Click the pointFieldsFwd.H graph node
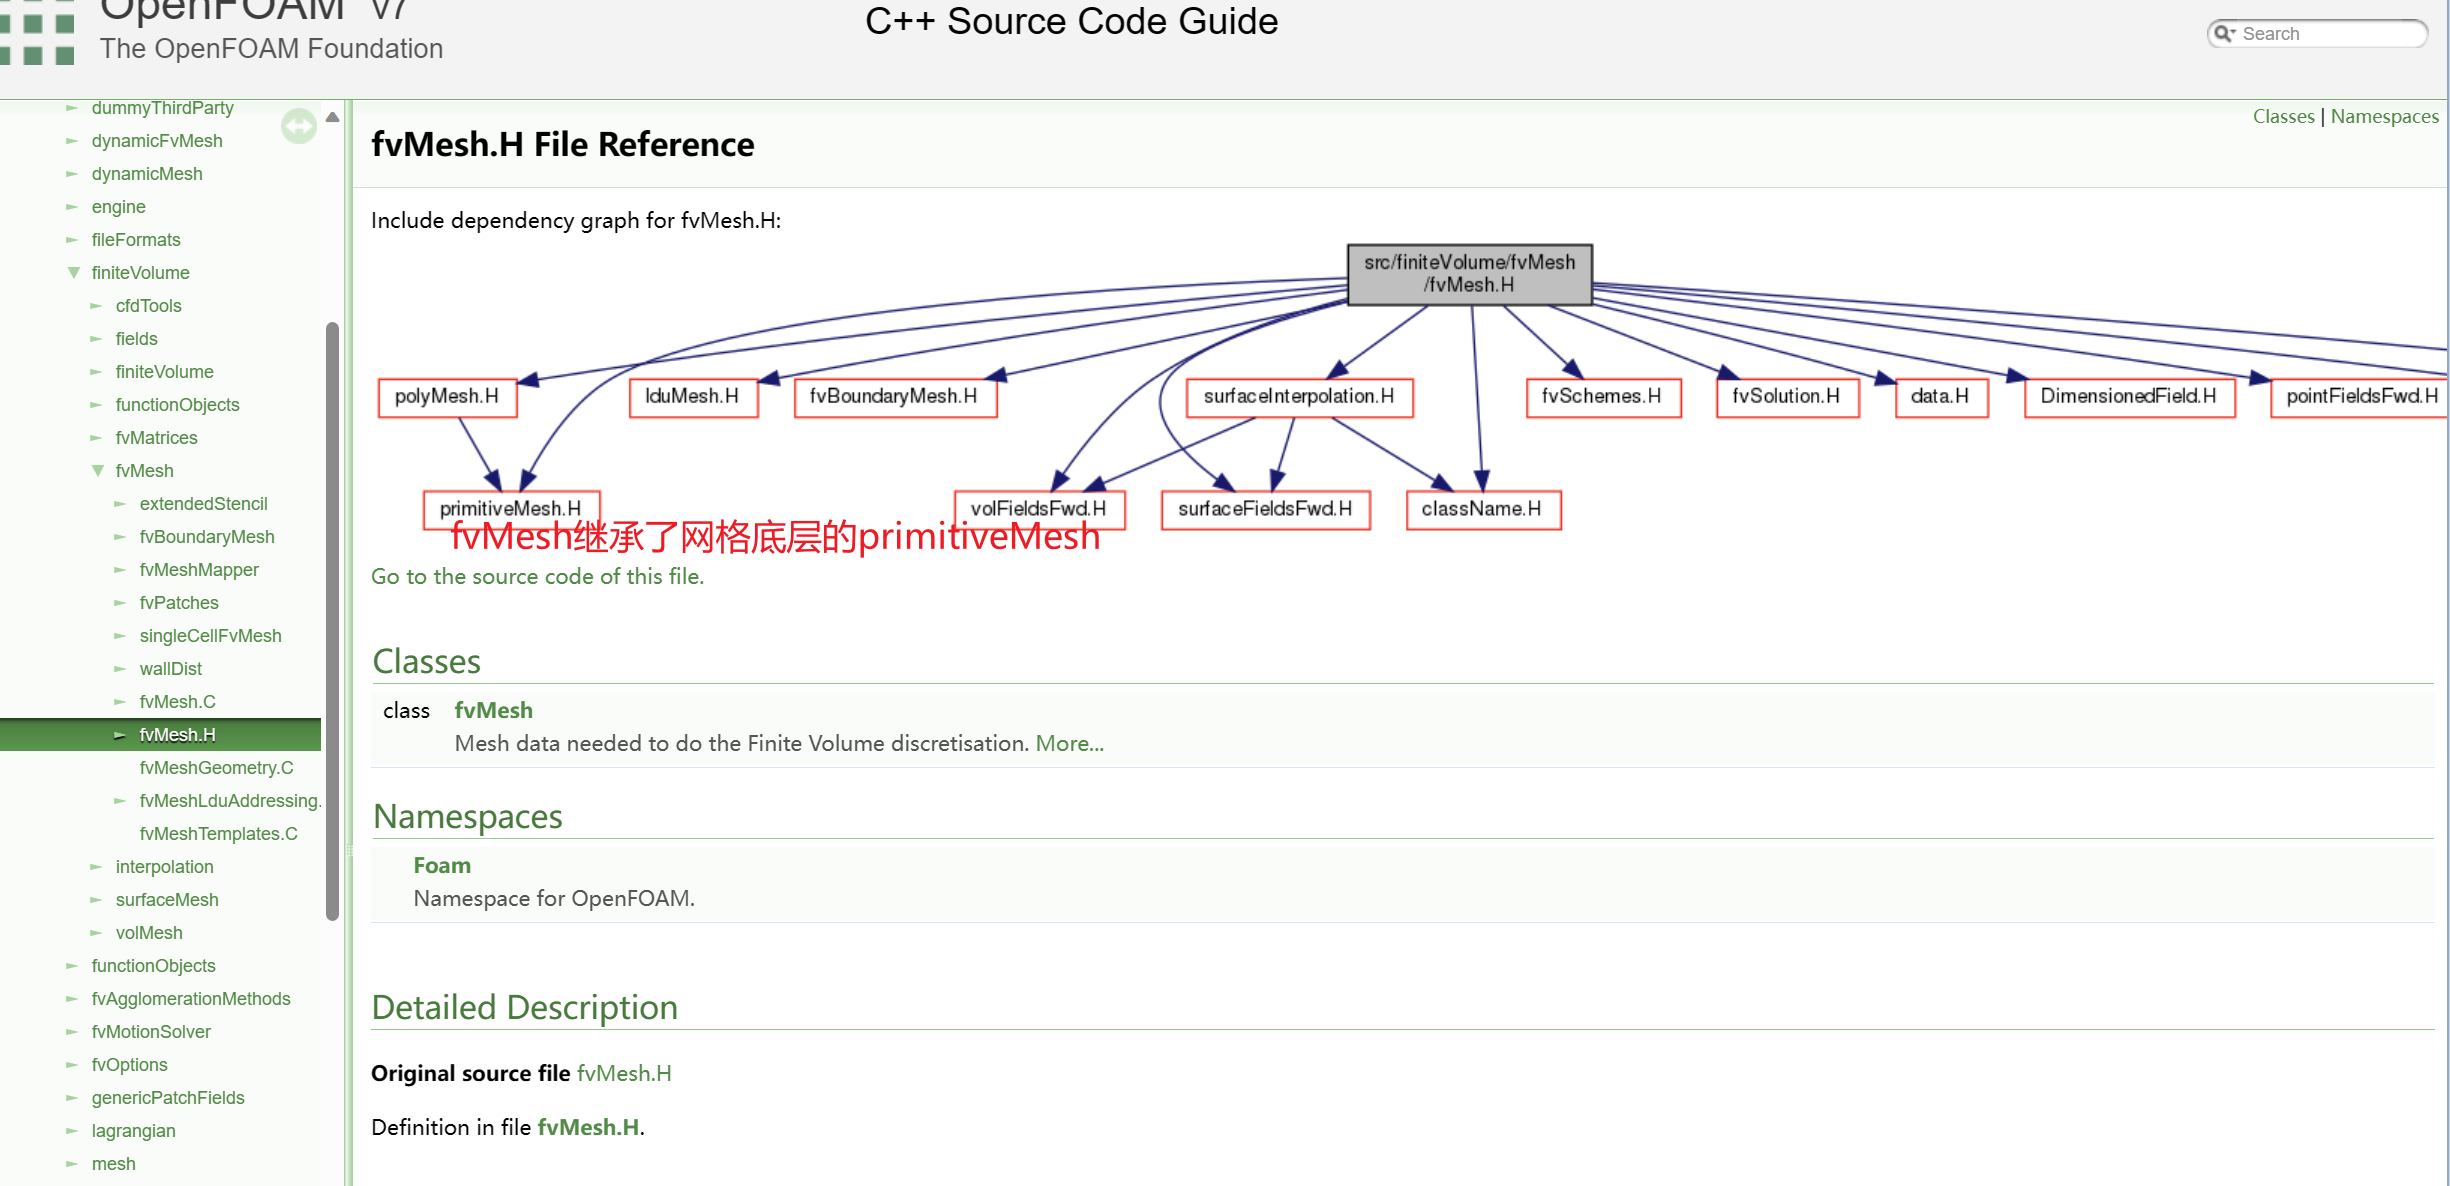Viewport: 2450px width, 1186px height. point(2360,397)
